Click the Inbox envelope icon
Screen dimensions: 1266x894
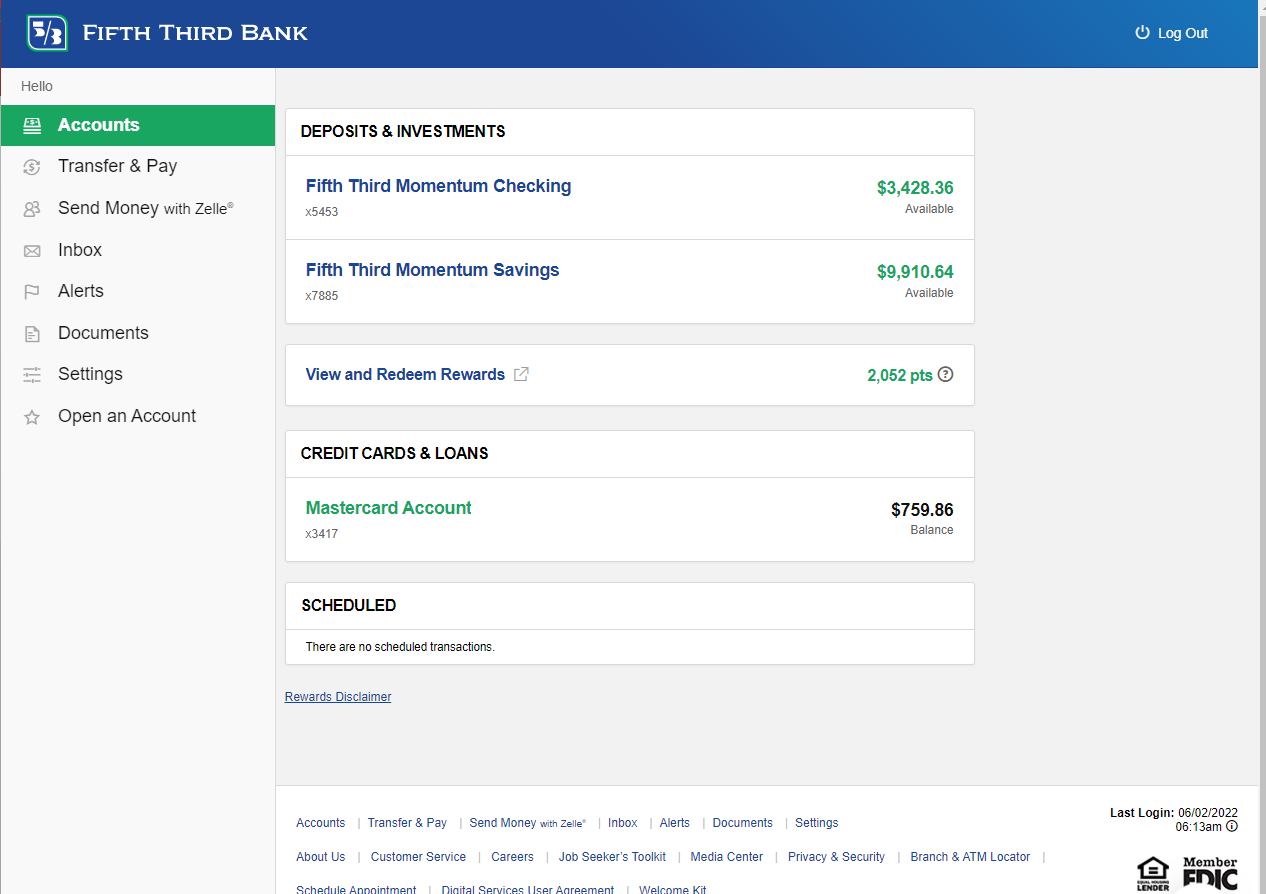coord(32,251)
